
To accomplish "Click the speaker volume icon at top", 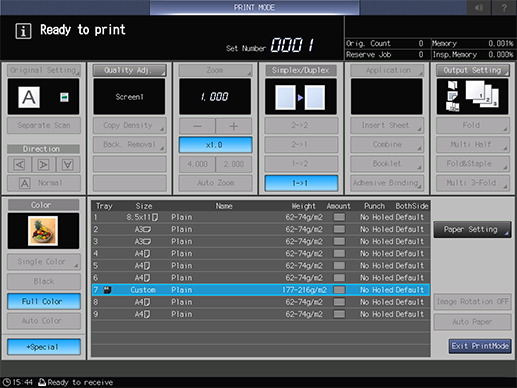I will click(479, 7).
